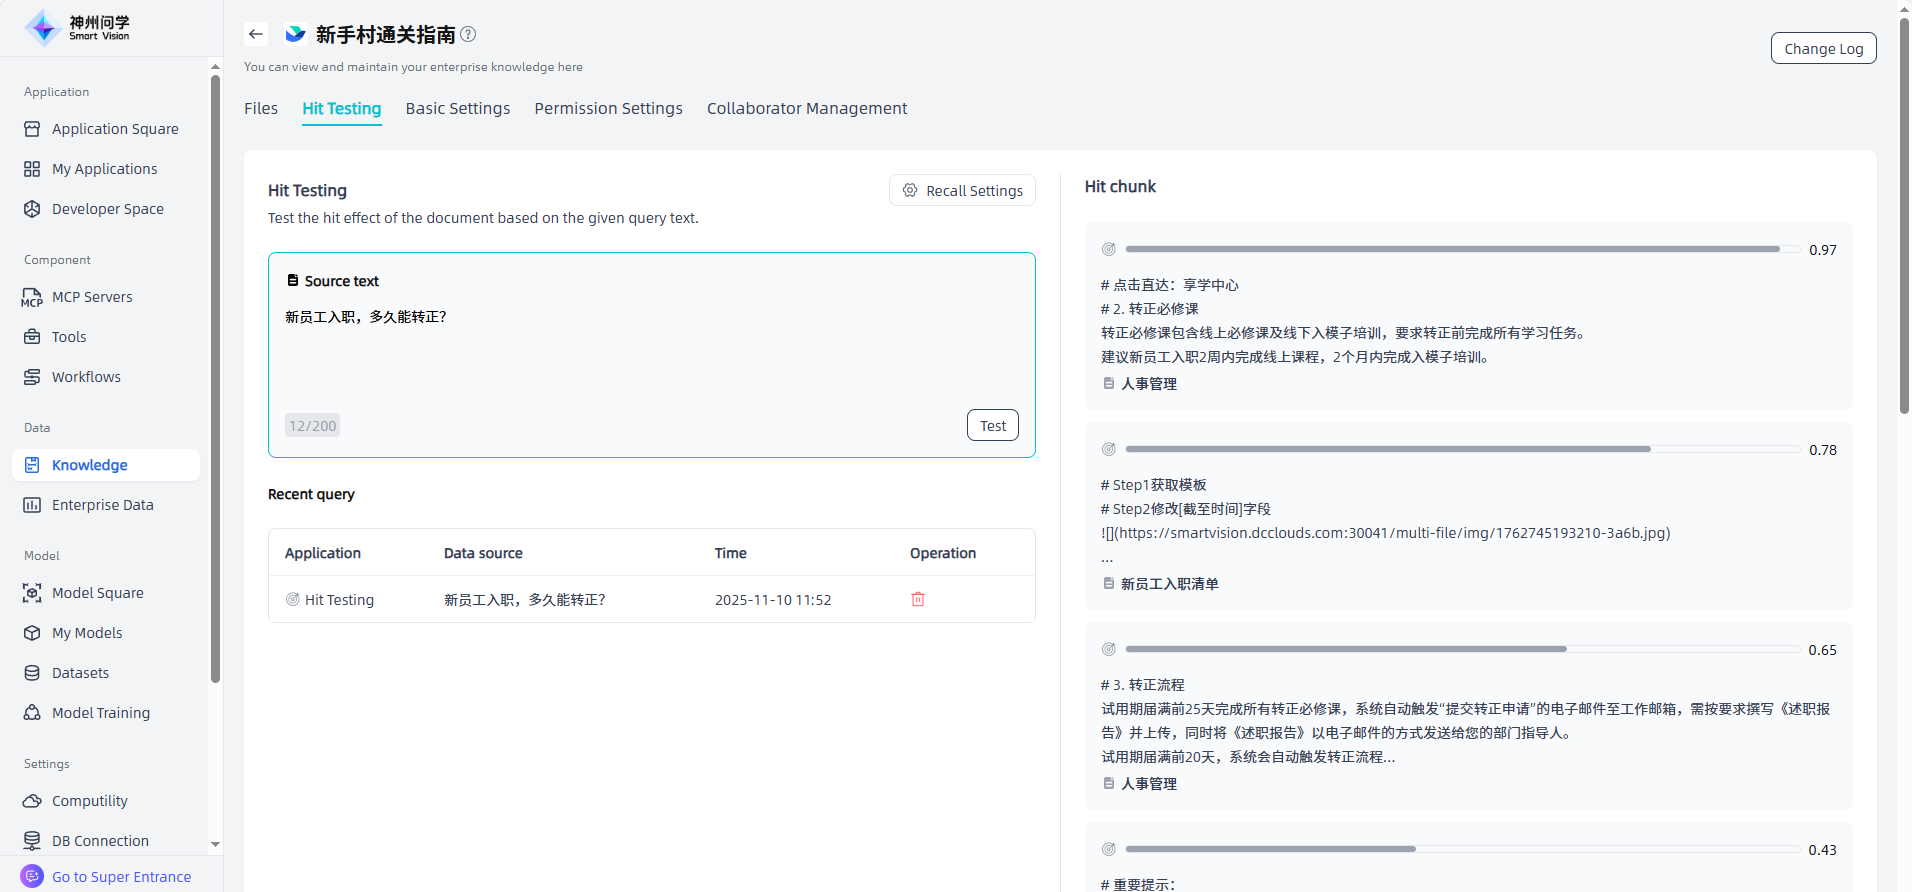Open Model Square in the sidebar

click(97, 593)
